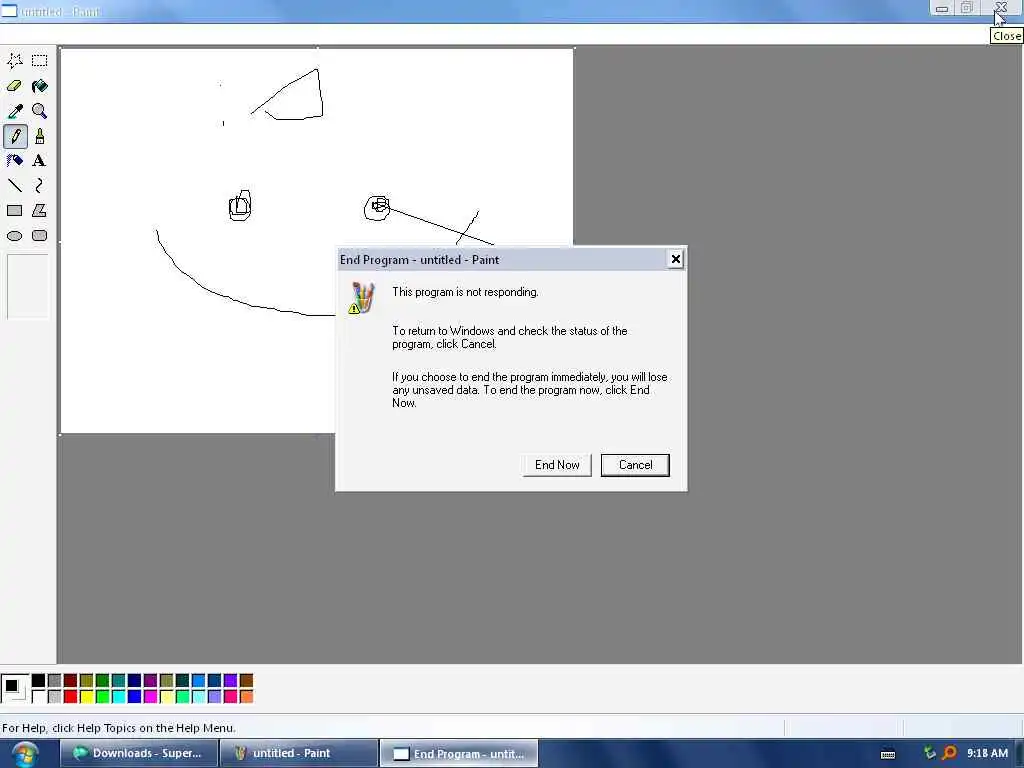
Task: Switch to Downloads - Super... taskbar item
Action: tap(139, 753)
